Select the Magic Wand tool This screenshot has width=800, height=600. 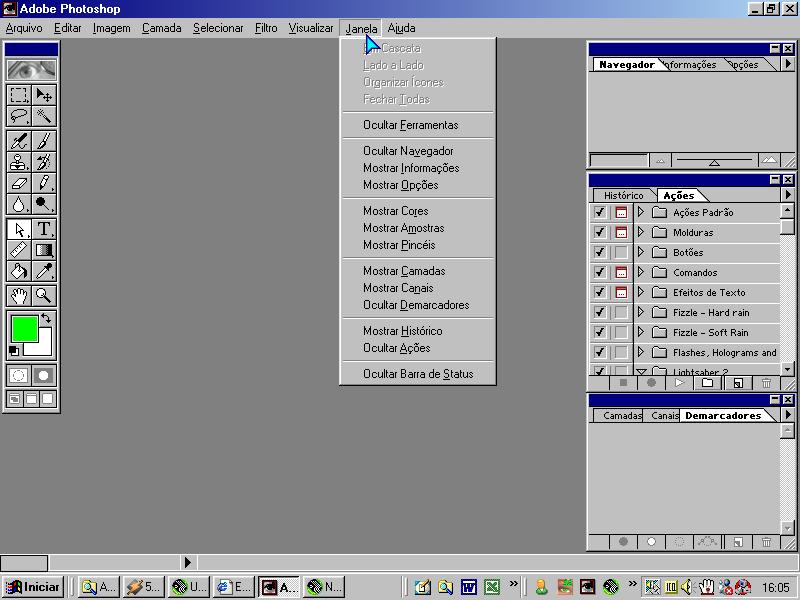pos(44,116)
